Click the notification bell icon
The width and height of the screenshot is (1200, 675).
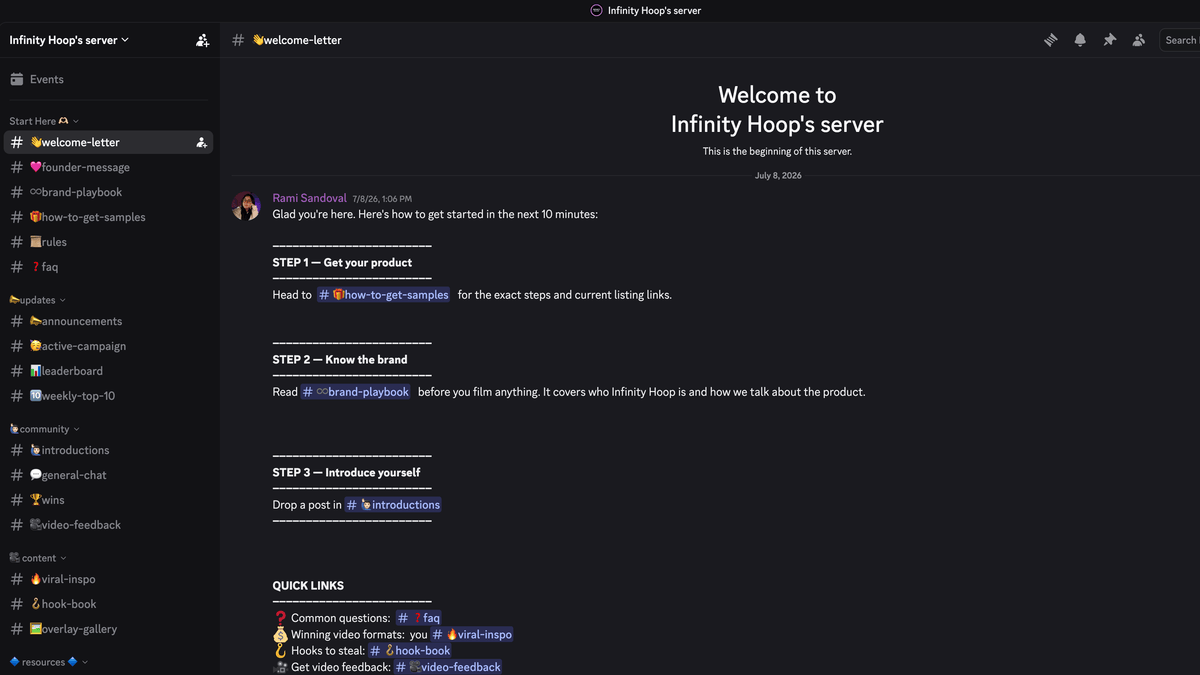coord(1080,40)
